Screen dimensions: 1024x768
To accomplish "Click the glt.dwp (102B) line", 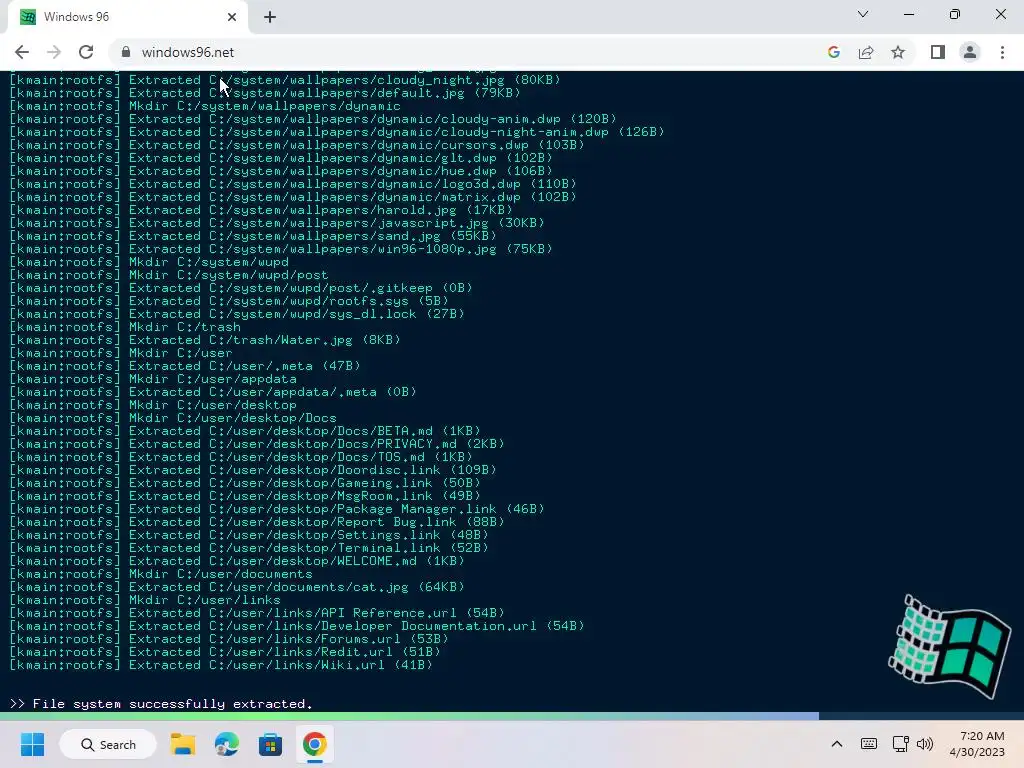I will point(281,158).
